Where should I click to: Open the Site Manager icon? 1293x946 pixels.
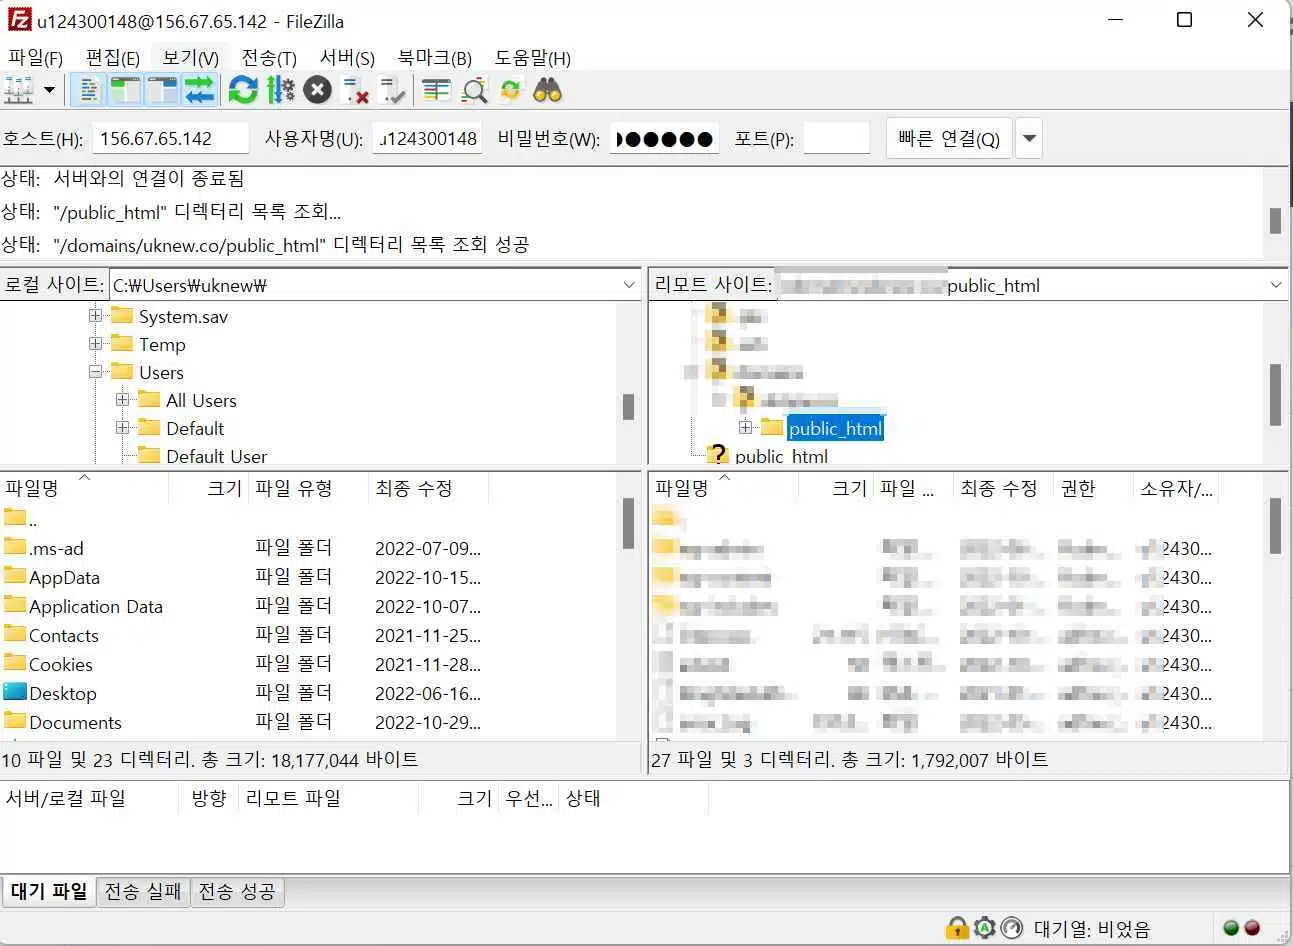point(19,91)
